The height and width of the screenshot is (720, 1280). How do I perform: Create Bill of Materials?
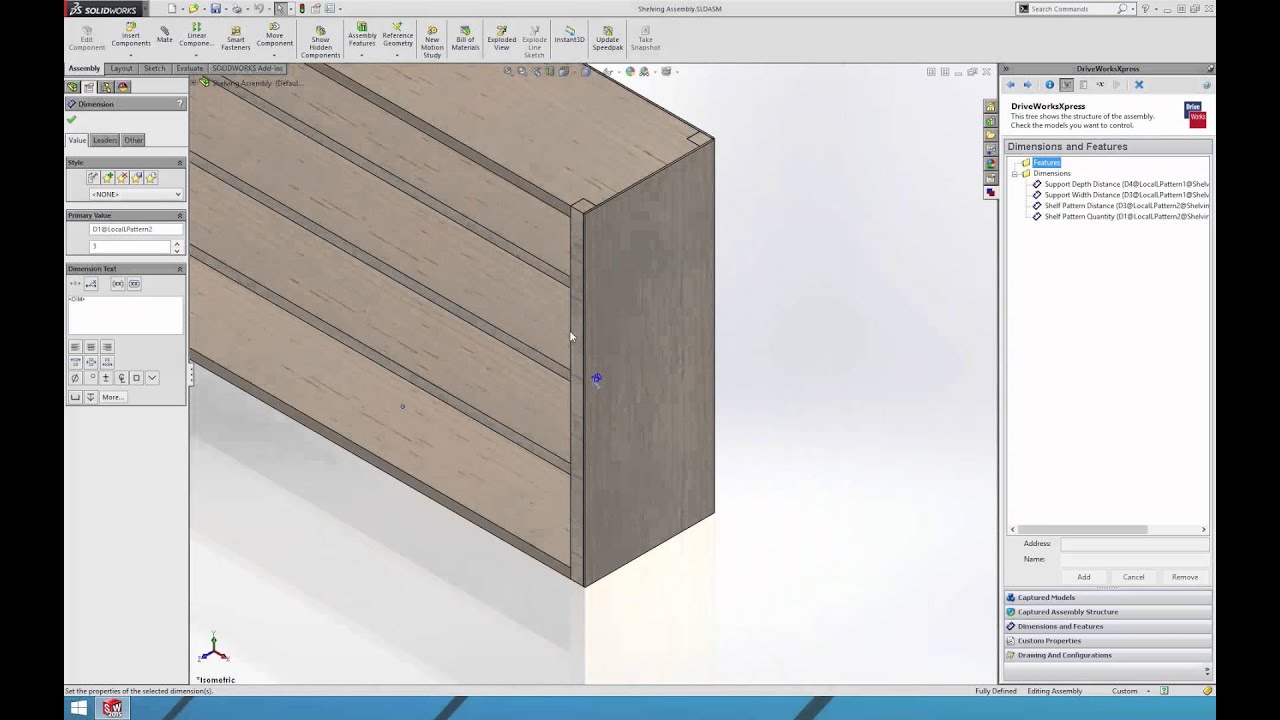click(x=465, y=38)
